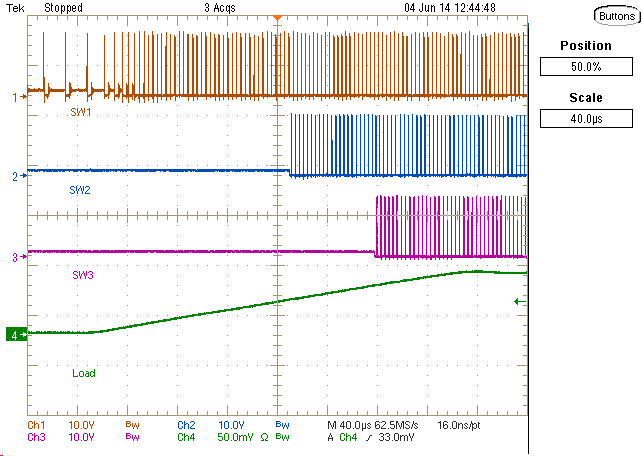Click the SW2 waveform label
The width and height of the screenshot is (642, 456).
pyautogui.click(x=80, y=189)
